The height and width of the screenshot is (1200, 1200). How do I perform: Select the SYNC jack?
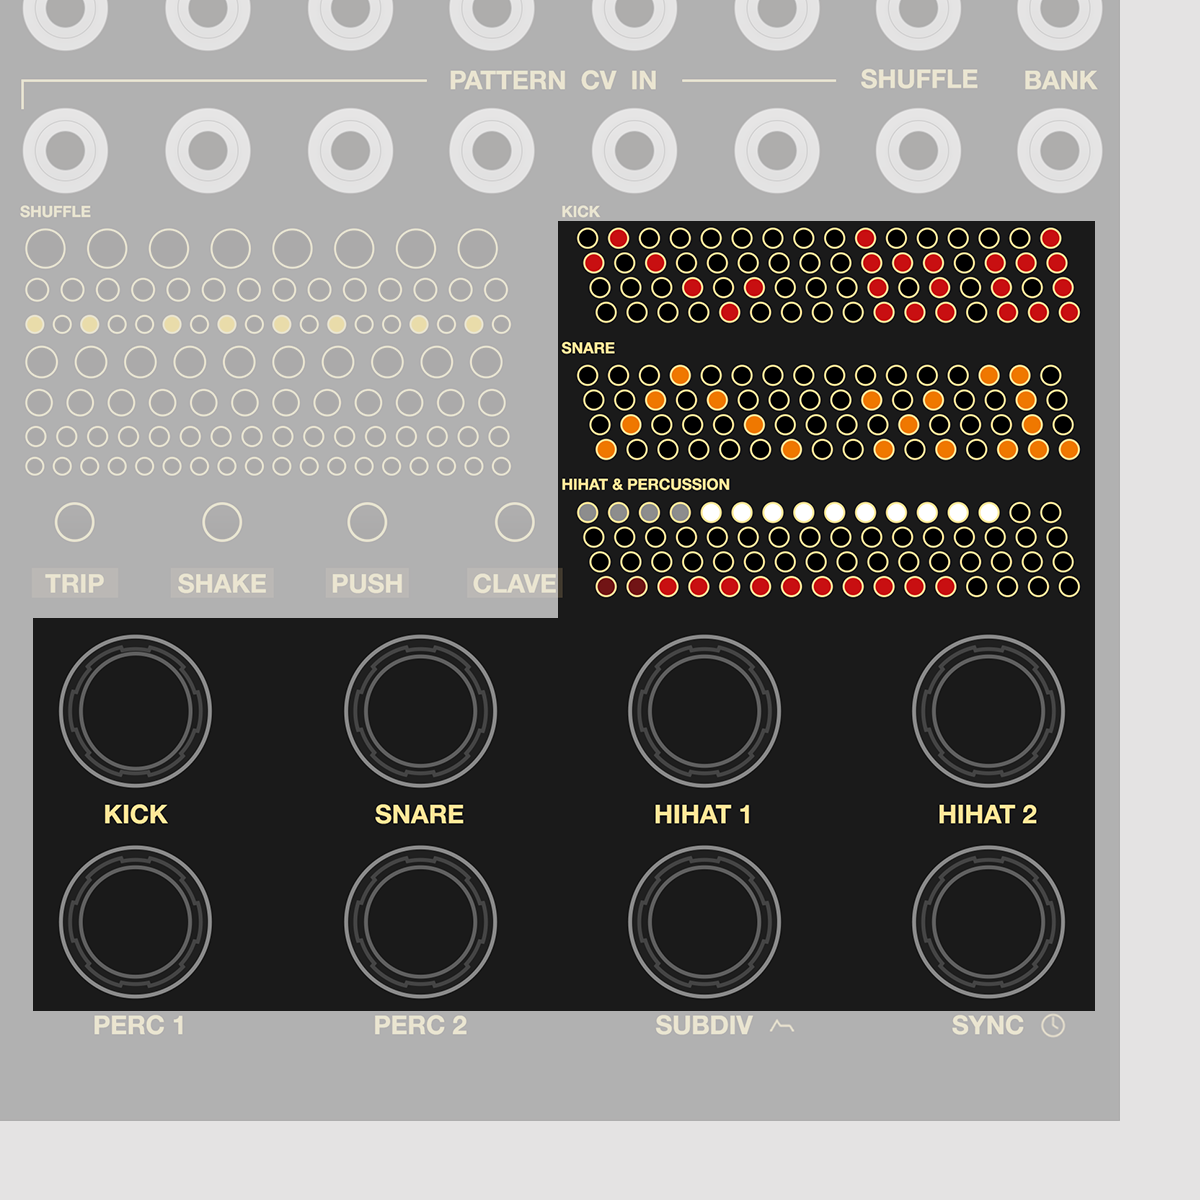[x=988, y=922]
